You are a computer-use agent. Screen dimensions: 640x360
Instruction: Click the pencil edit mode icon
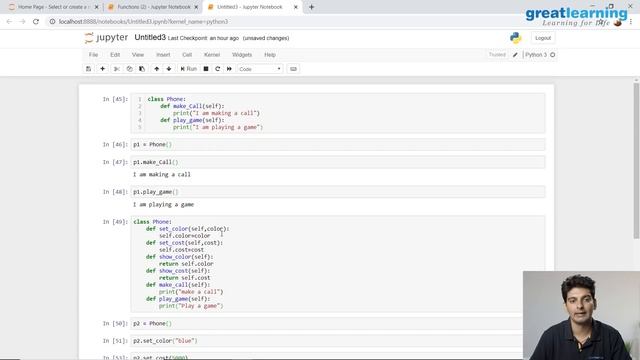515,55
